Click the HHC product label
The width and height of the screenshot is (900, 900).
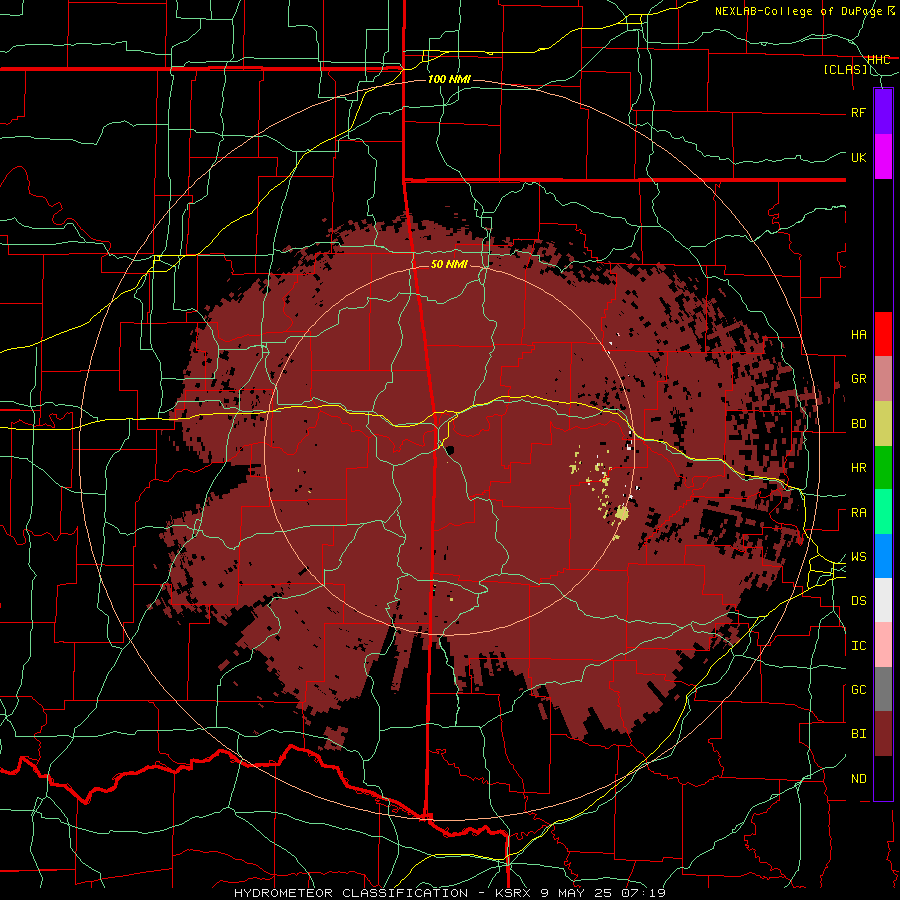(x=878, y=60)
